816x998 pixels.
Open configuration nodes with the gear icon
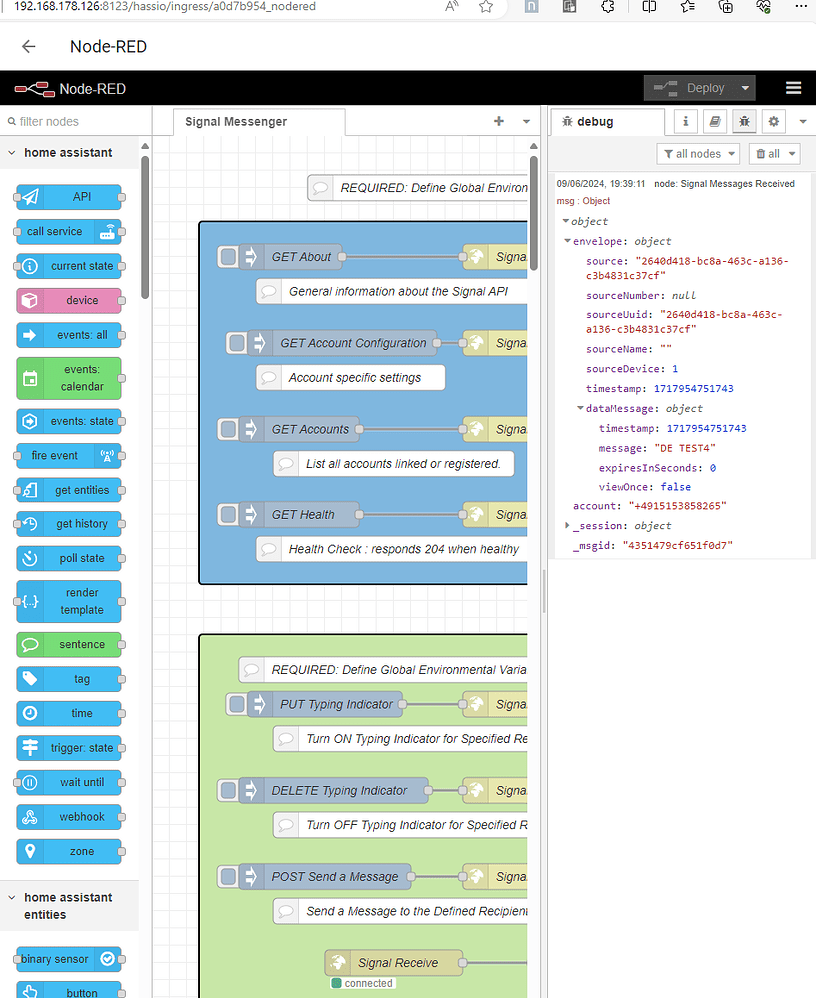[773, 121]
